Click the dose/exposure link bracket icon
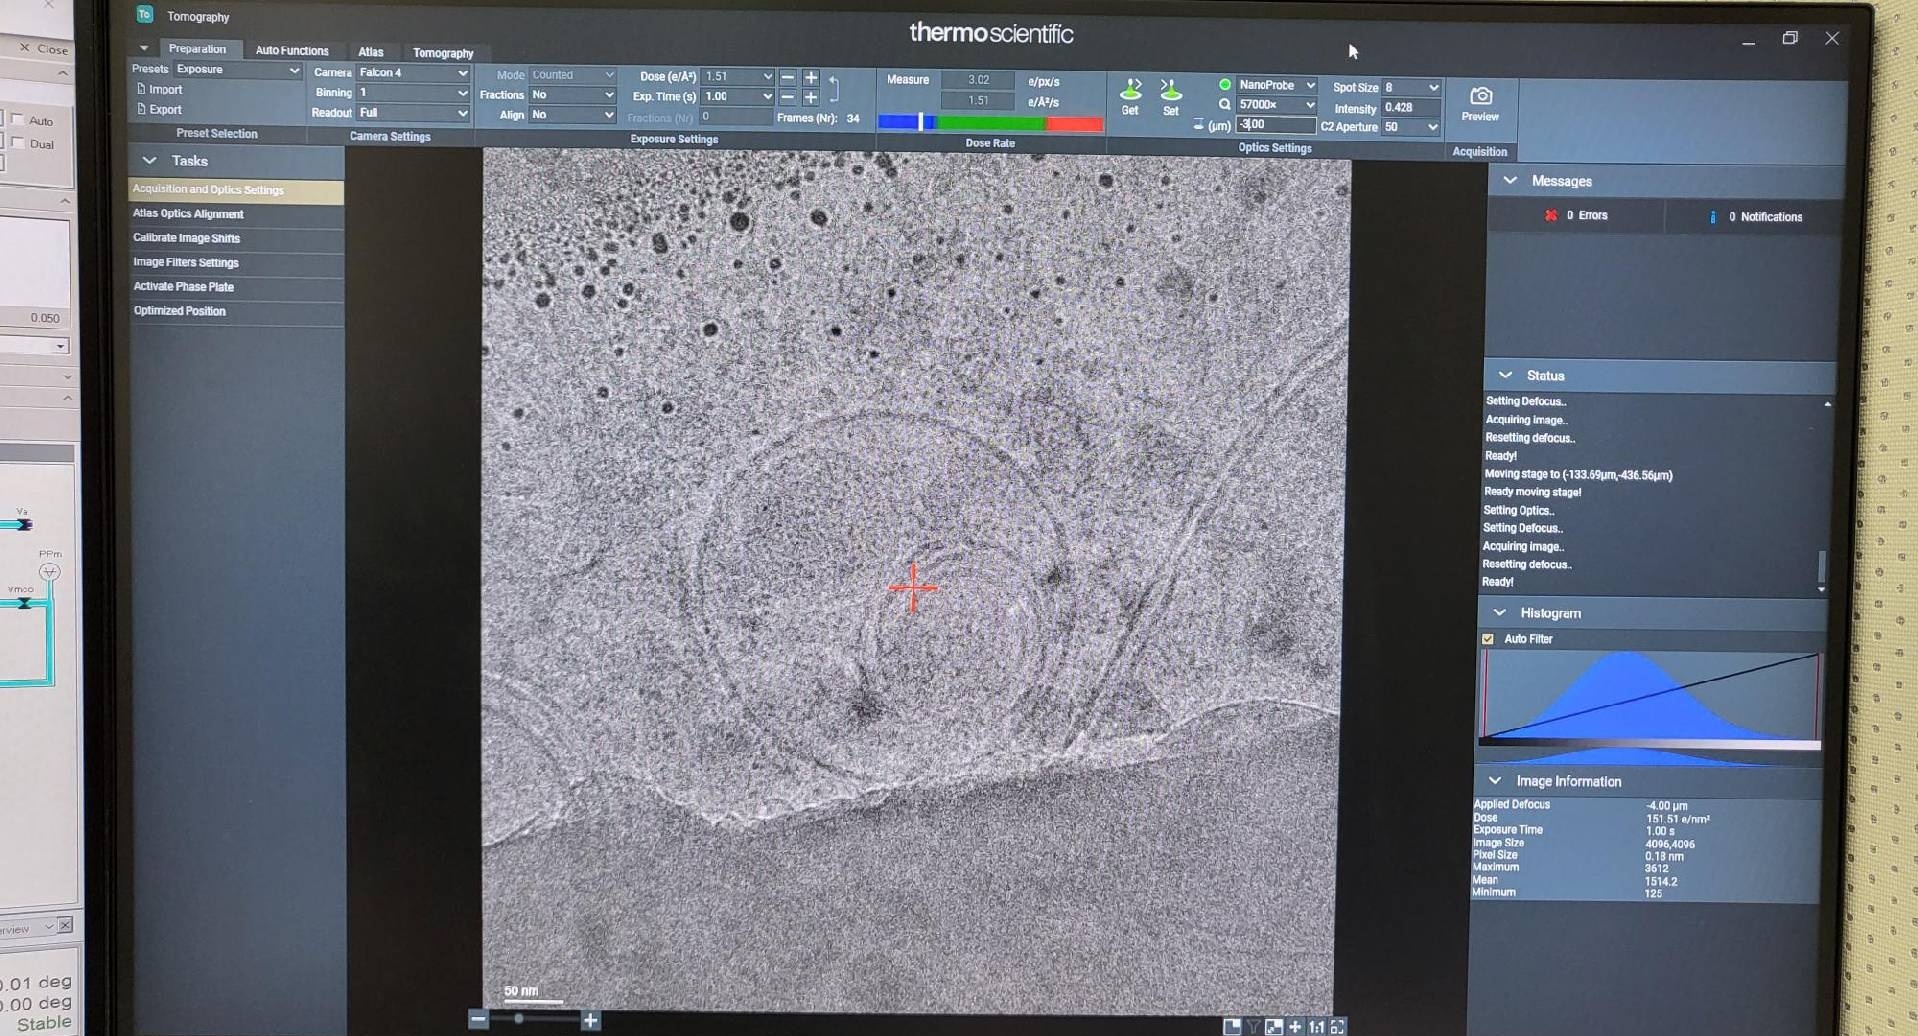Image resolution: width=1918 pixels, height=1036 pixels. pyautogui.click(x=834, y=88)
